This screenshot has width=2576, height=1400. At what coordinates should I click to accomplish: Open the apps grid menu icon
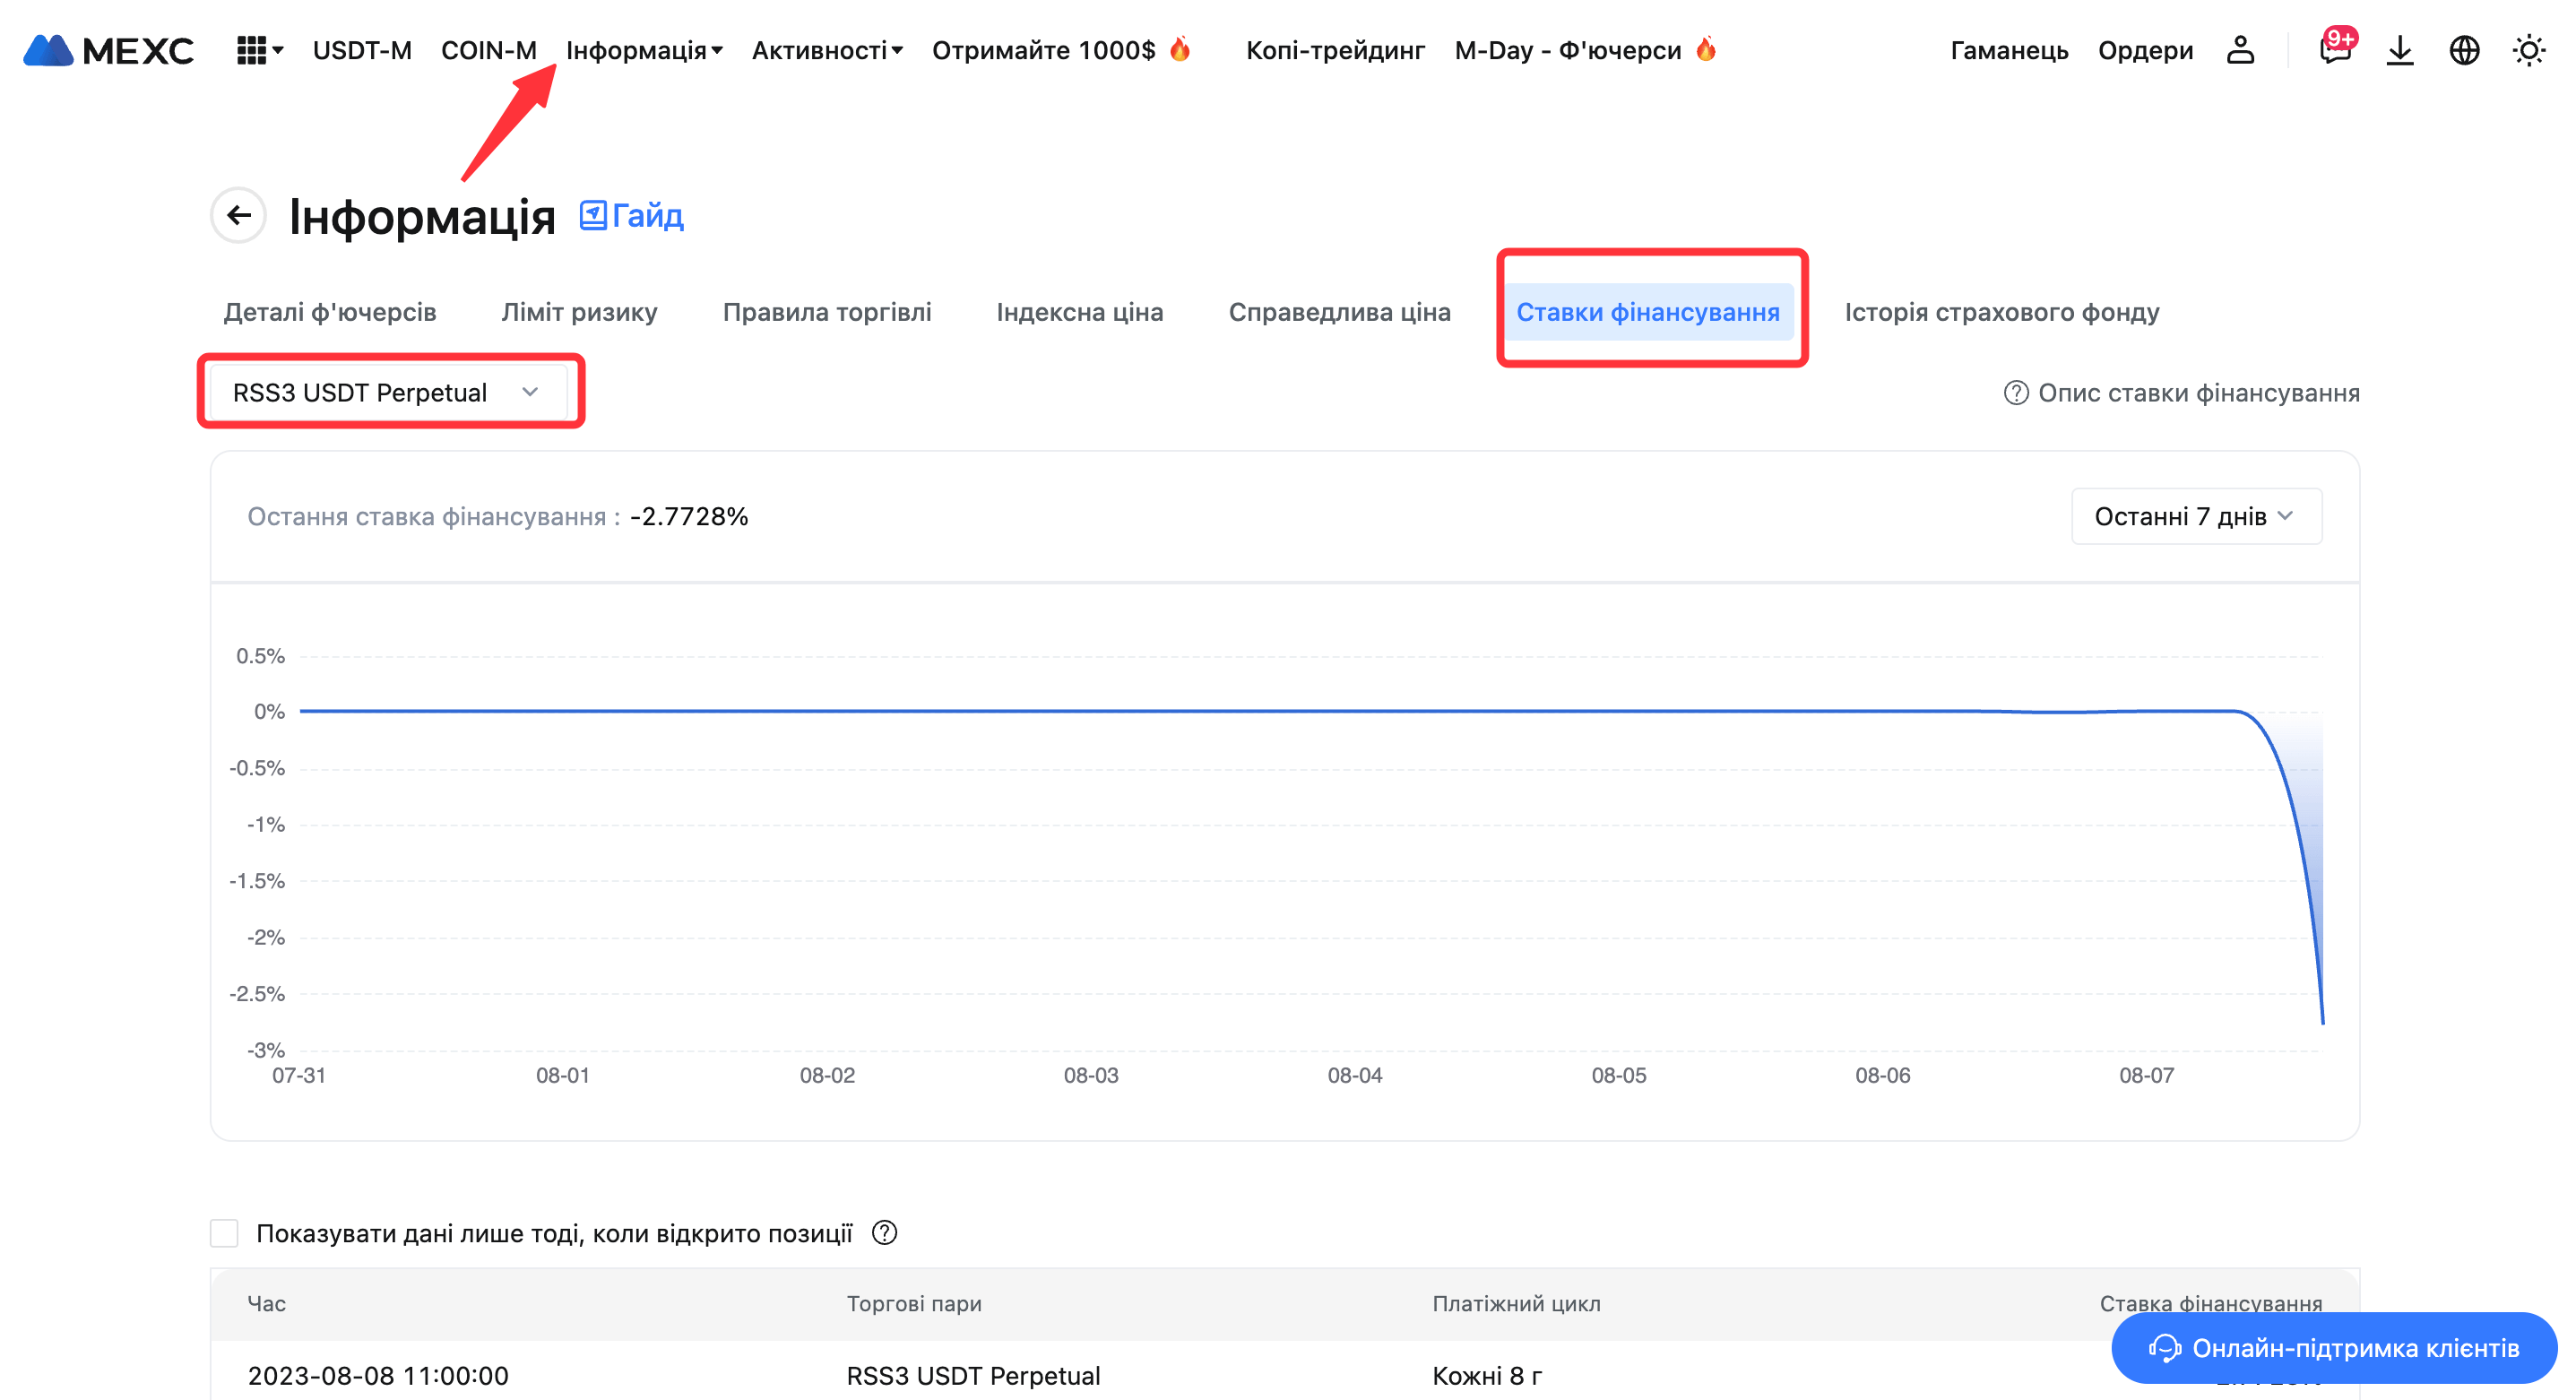point(252,50)
